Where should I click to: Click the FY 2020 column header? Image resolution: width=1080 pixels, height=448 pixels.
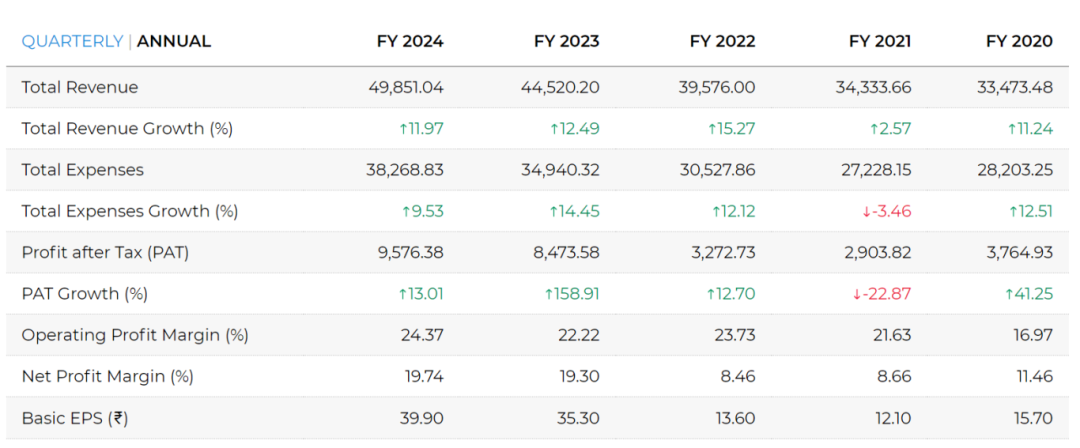1019,41
